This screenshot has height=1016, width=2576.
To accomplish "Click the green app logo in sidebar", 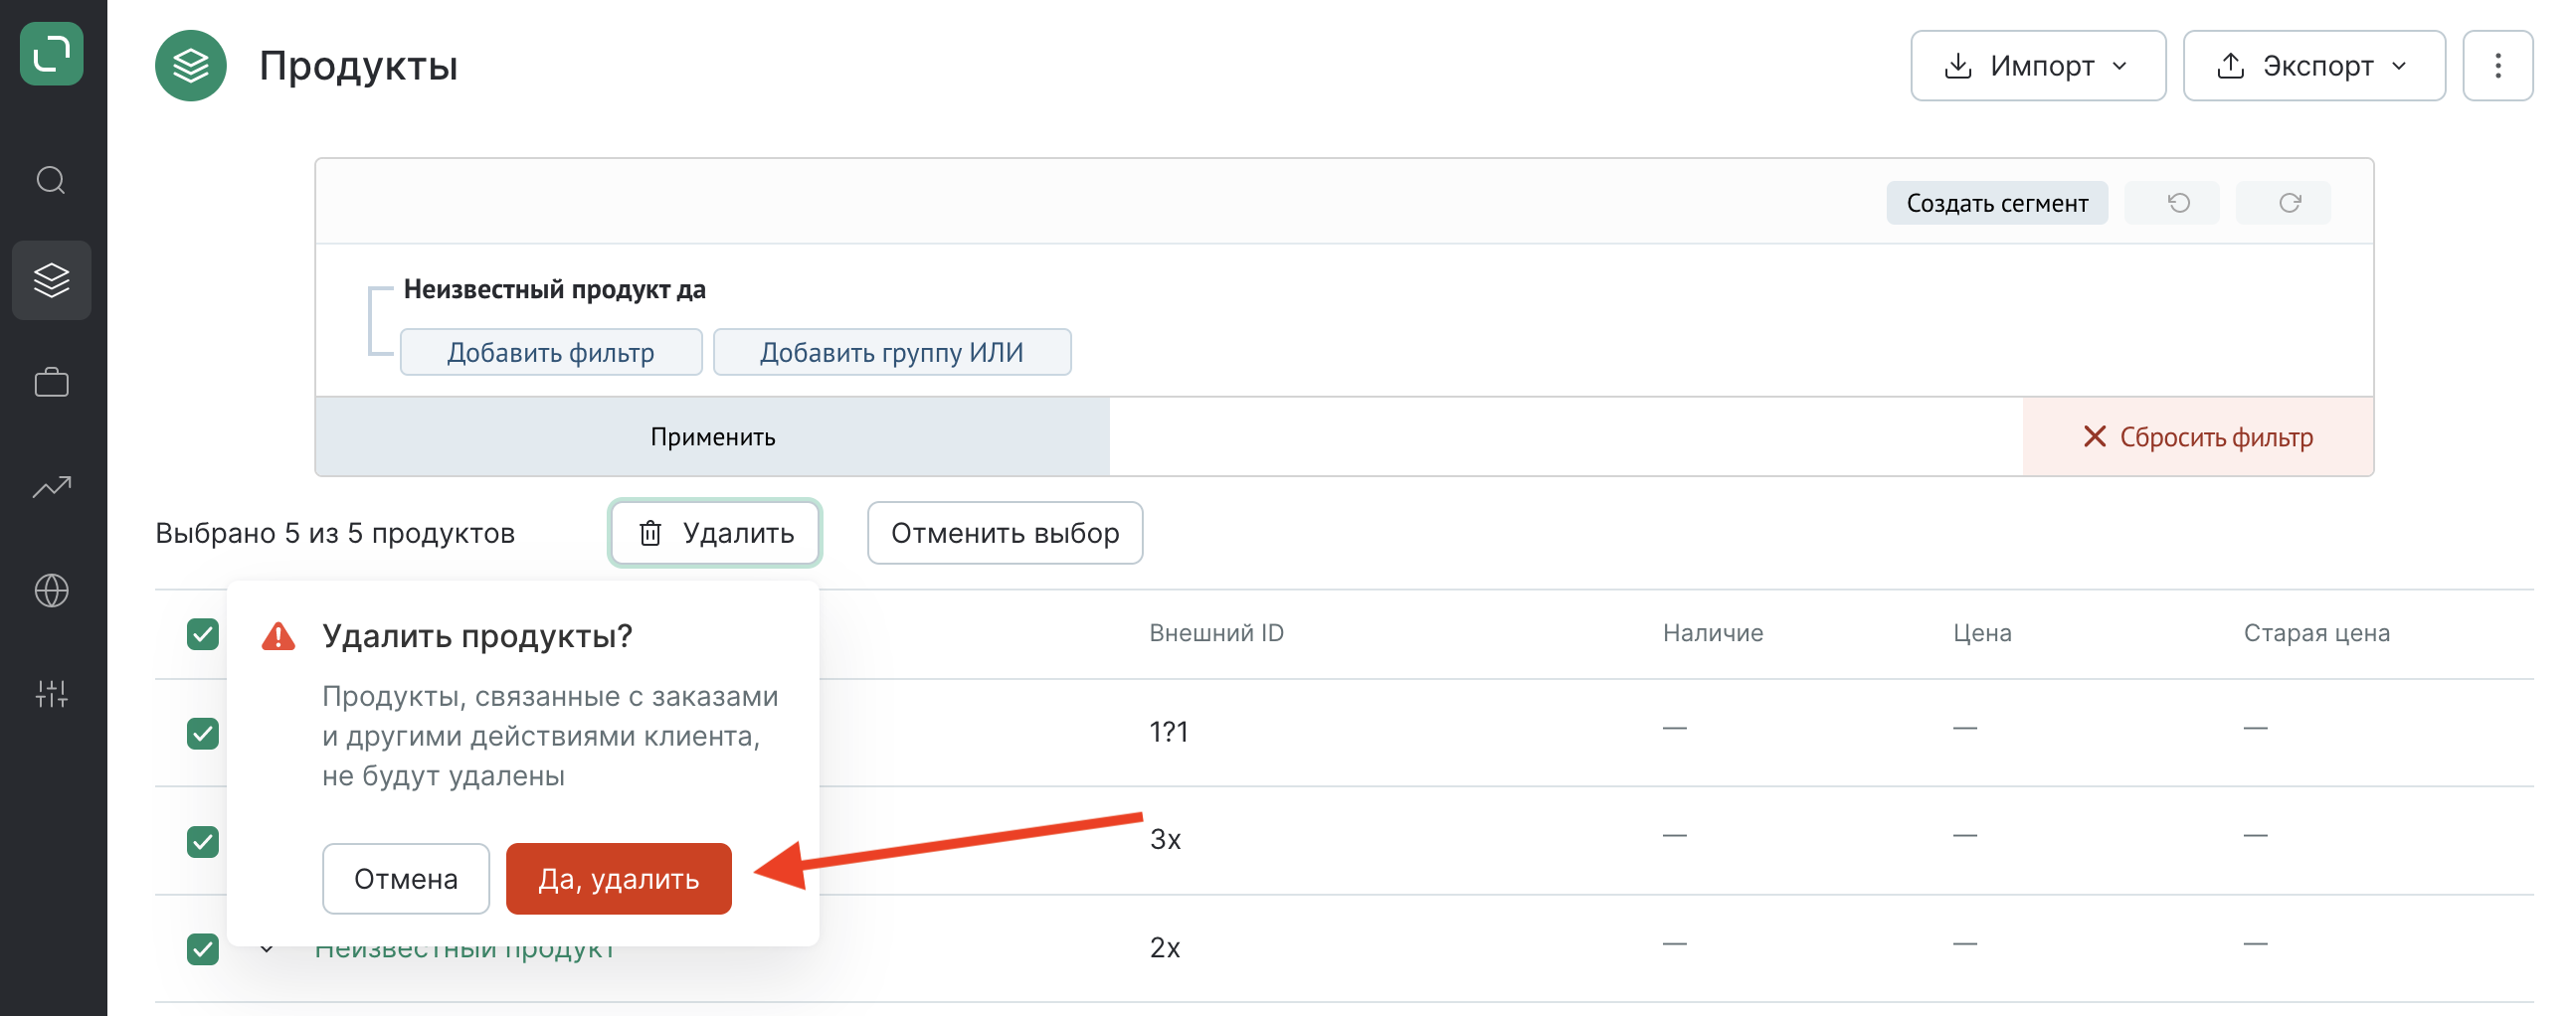I will 51,54.
